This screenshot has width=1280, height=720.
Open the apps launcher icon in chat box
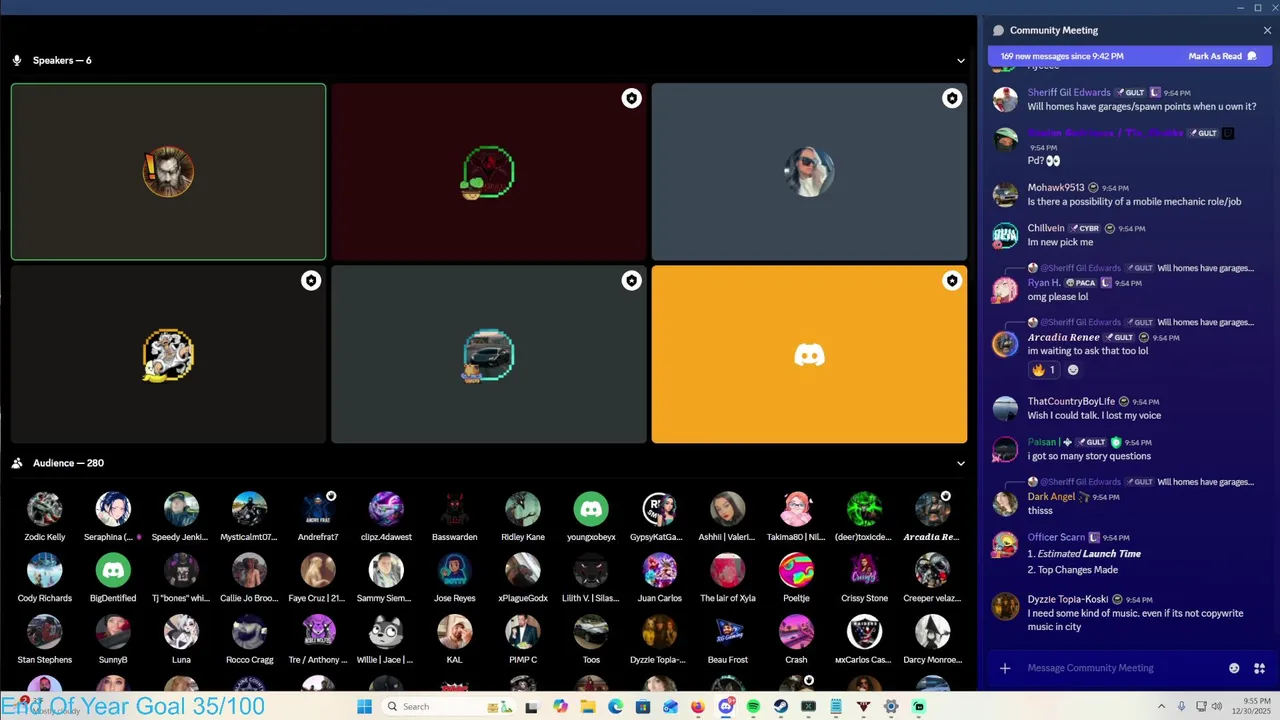point(1259,668)
